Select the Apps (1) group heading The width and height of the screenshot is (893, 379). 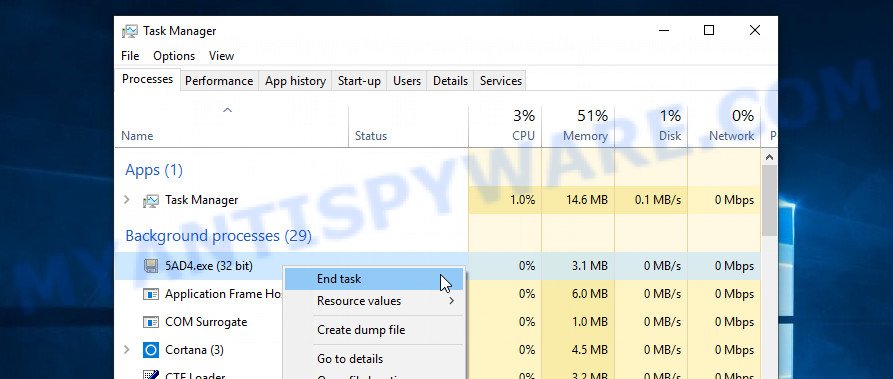click(x=154, y=170)
